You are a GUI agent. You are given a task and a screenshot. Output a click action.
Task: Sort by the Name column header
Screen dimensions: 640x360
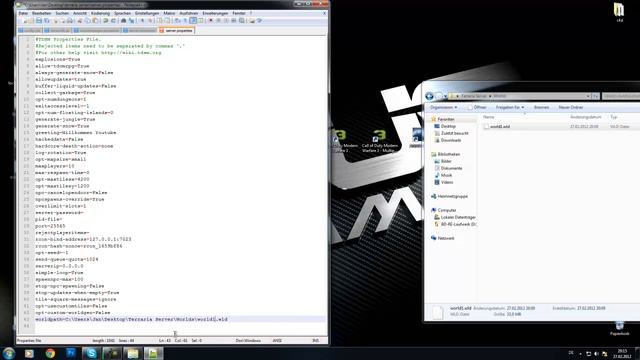click(x=489, y=117)
